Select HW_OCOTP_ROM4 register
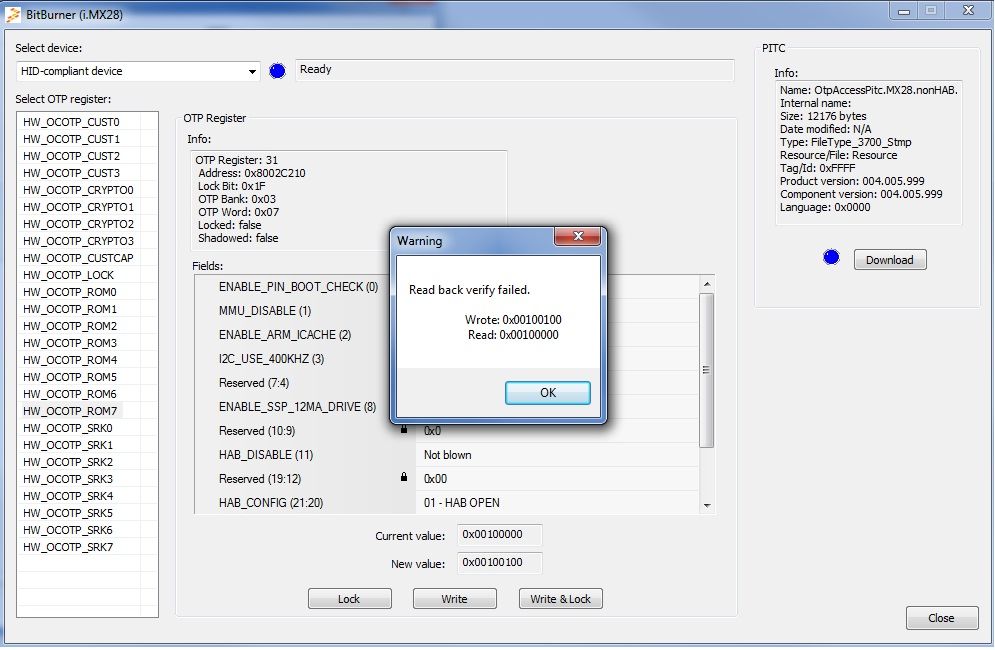 tap(70, 360)
